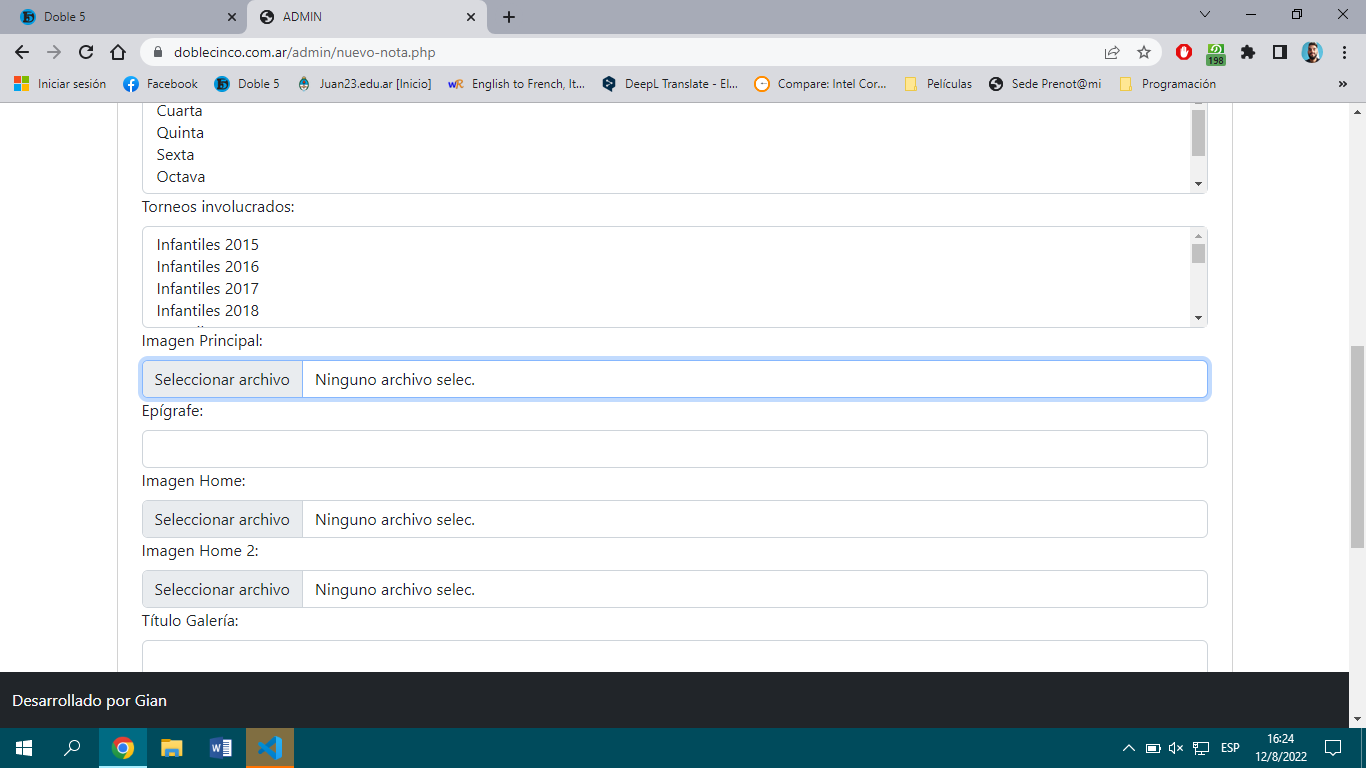
Task: Close the Doble 5 tab
Action: pyautogui.click(x=232, y=17)
